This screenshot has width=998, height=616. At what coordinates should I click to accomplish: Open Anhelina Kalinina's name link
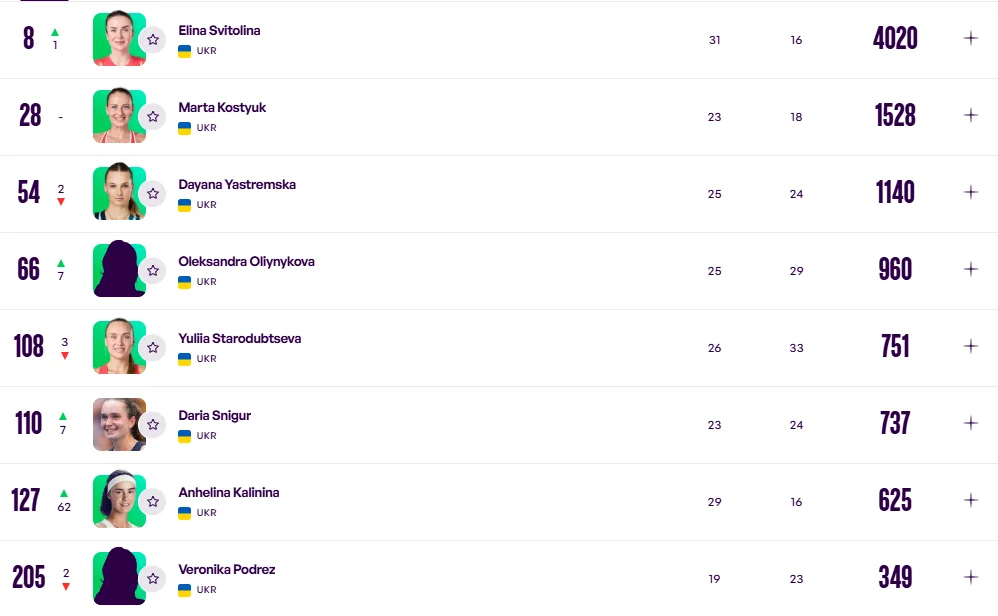(228, 493)
